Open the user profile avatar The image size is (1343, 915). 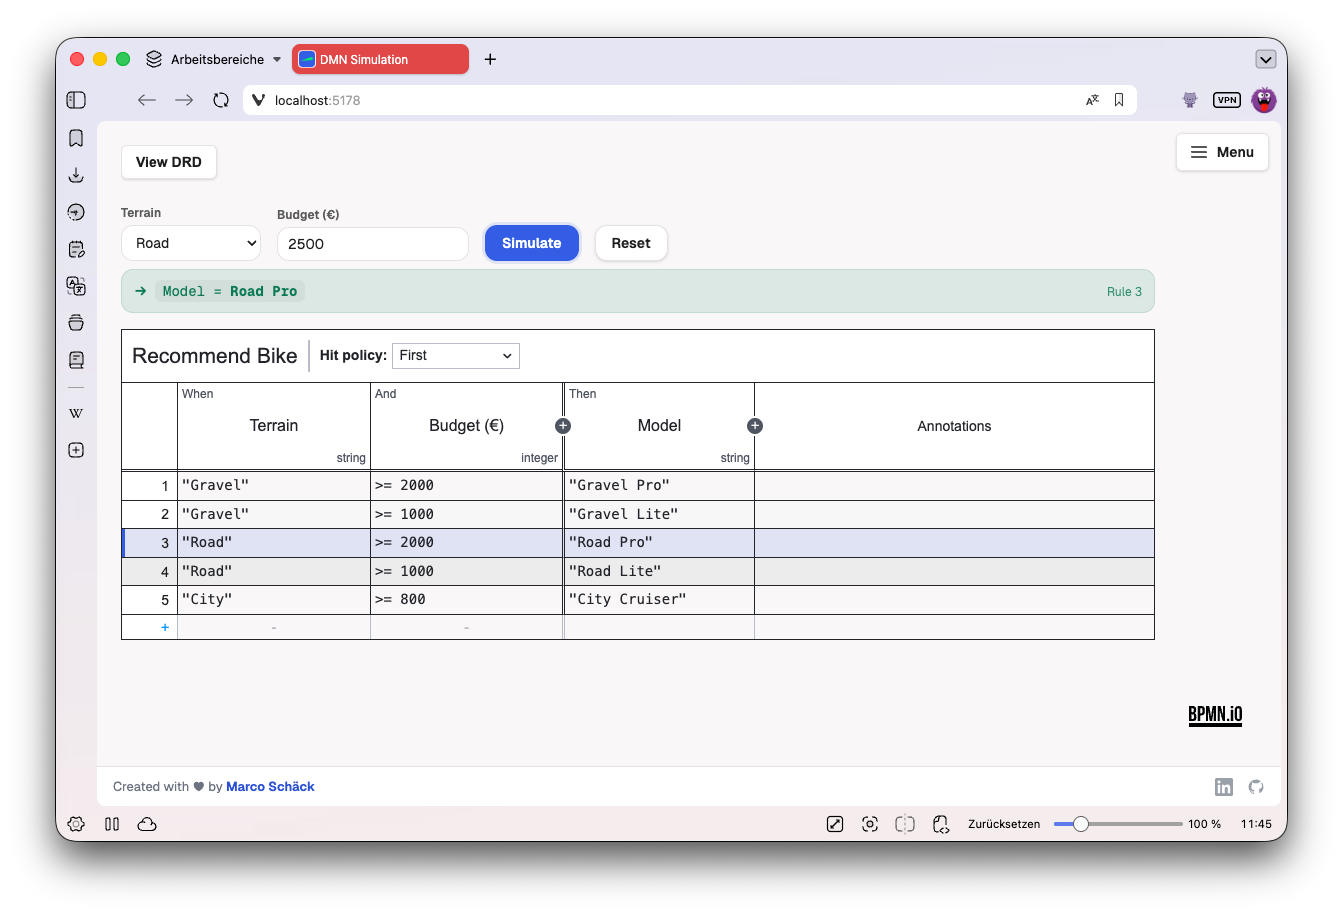[x=1264, y=100]
